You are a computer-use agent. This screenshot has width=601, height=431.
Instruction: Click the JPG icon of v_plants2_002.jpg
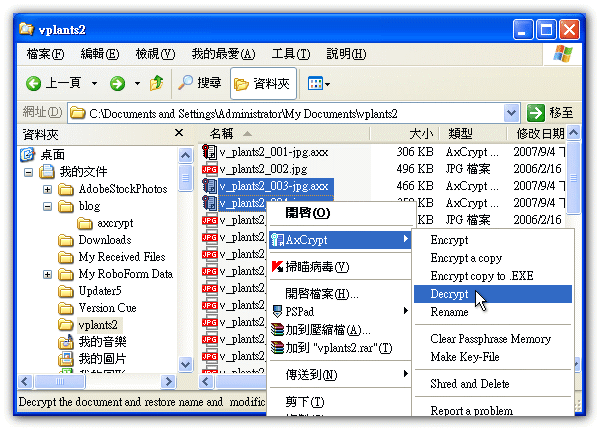point(210,169)
